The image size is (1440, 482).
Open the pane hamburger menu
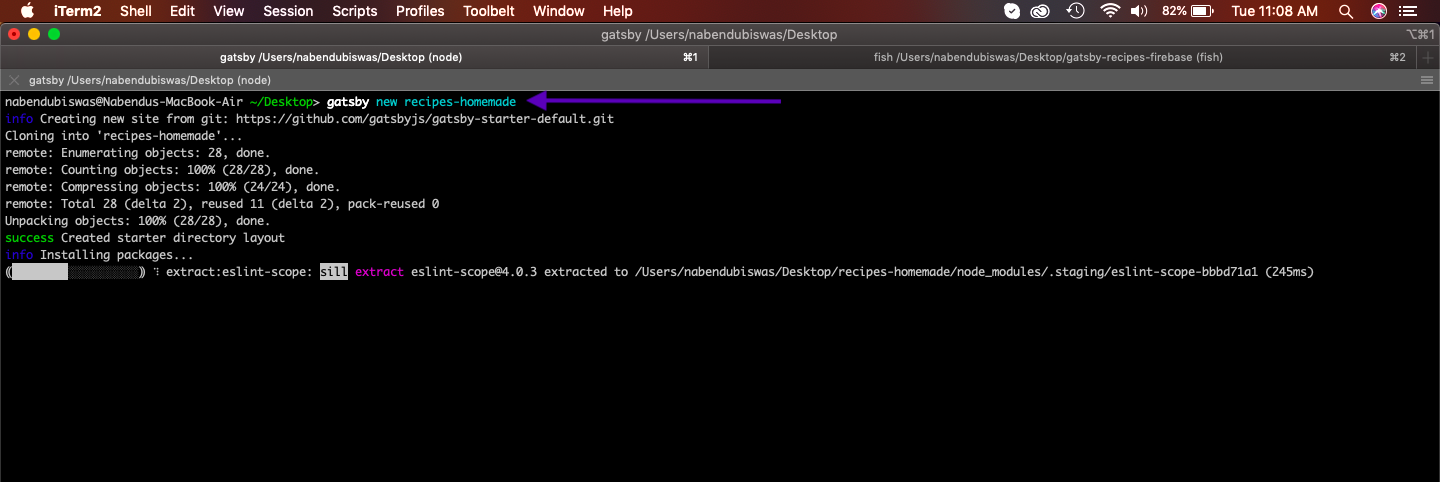tap(1427, 80)
